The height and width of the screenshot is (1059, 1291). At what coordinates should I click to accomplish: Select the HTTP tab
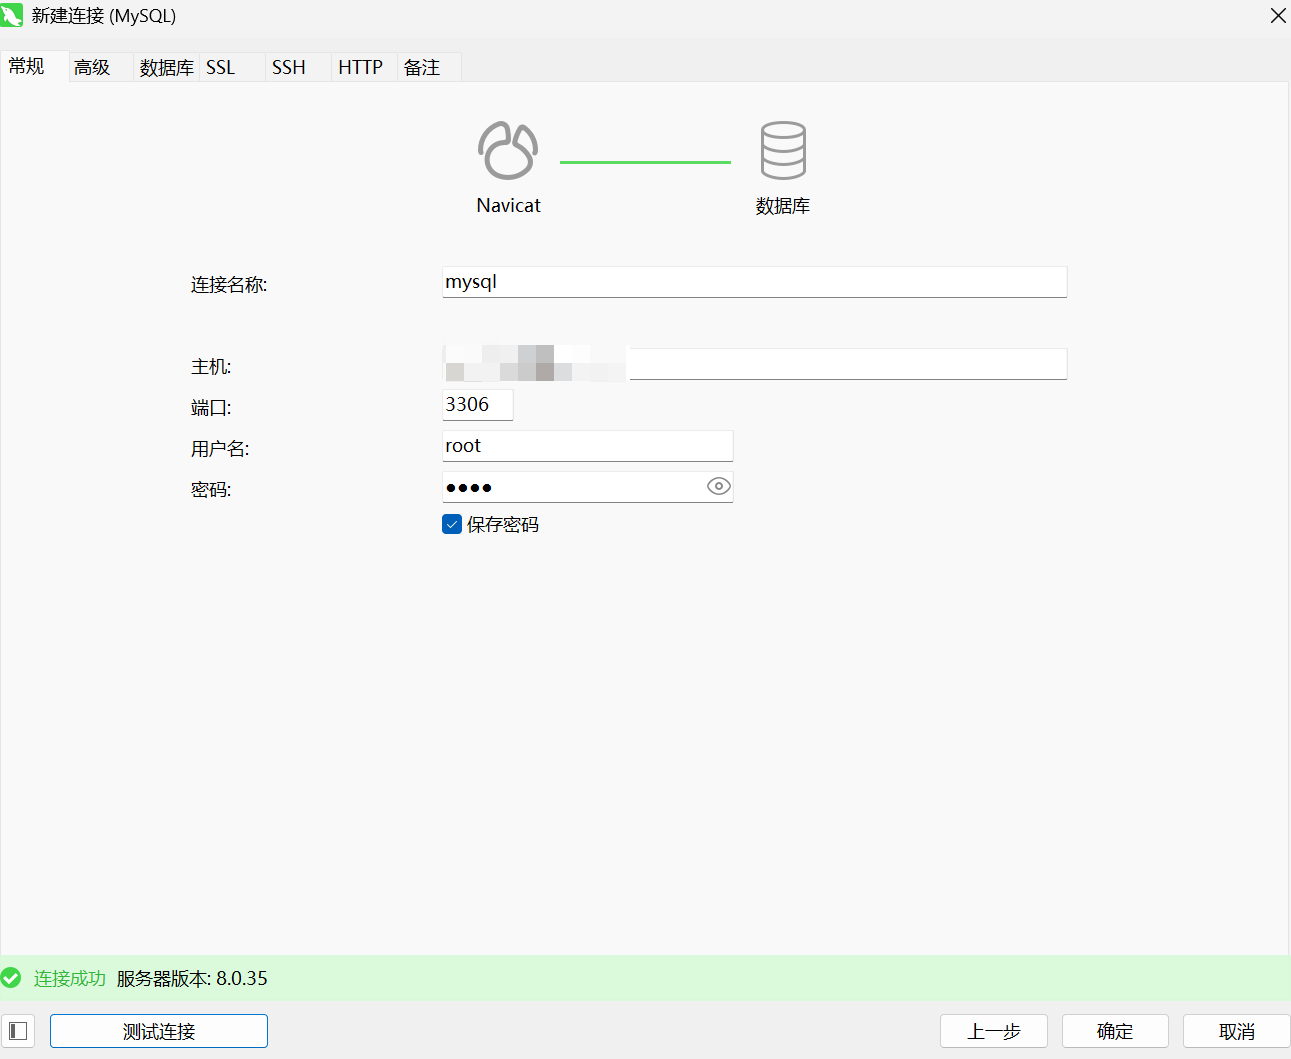[x=360, y=67]
